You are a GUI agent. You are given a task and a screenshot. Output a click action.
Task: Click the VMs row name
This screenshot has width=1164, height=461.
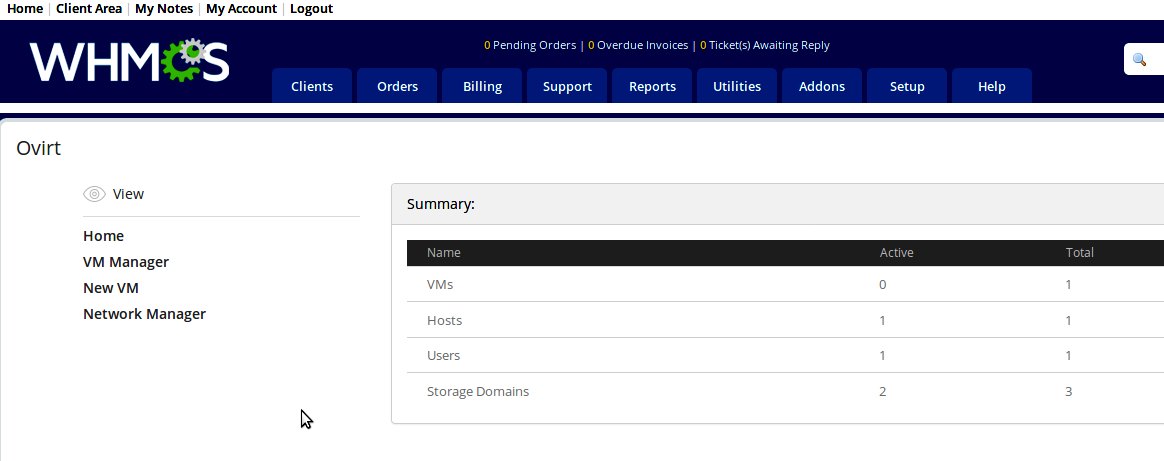point(440,284)
